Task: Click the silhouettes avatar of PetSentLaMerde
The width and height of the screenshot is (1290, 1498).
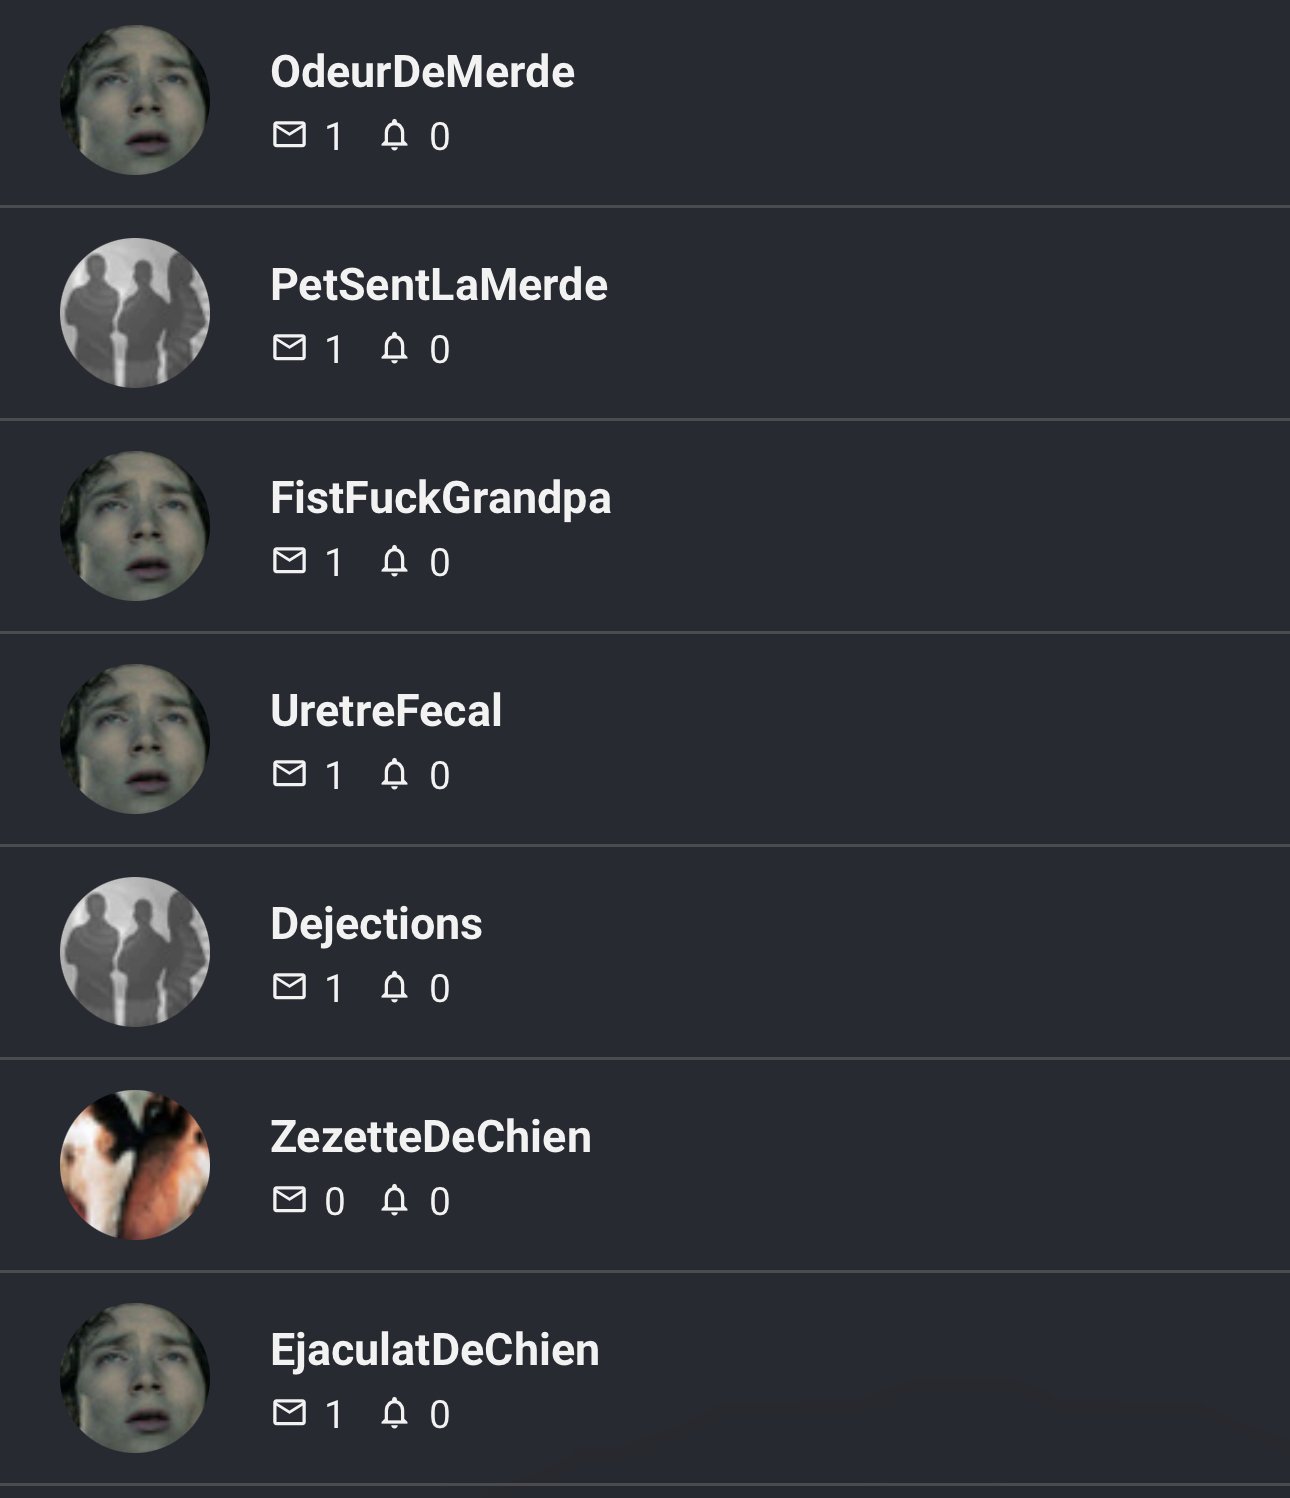Action: 135,313
